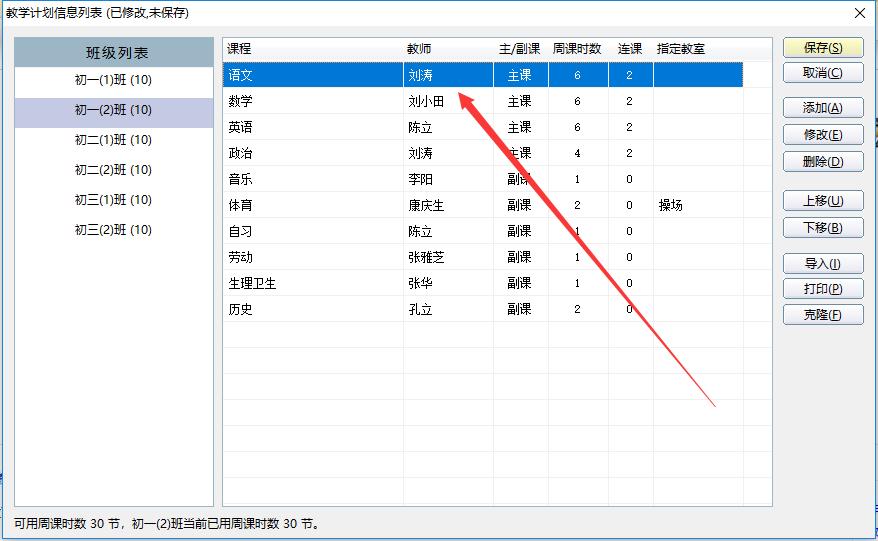Click teacher 李阳 in the 音乐 row
The height and width of the screenshot is (541, 878).
tap(420, 179)
